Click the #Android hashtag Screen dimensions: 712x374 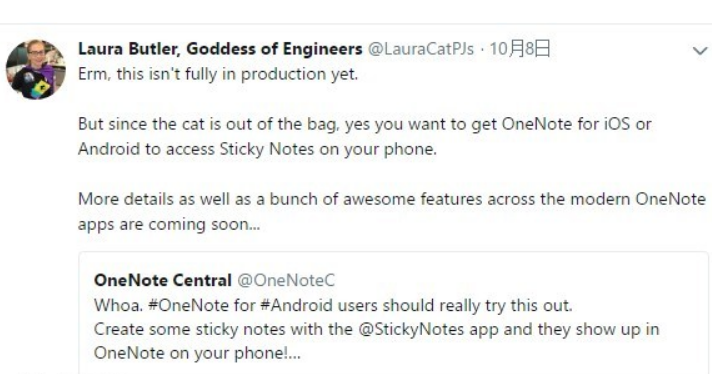pyautogui.click(x=297, y=305)
